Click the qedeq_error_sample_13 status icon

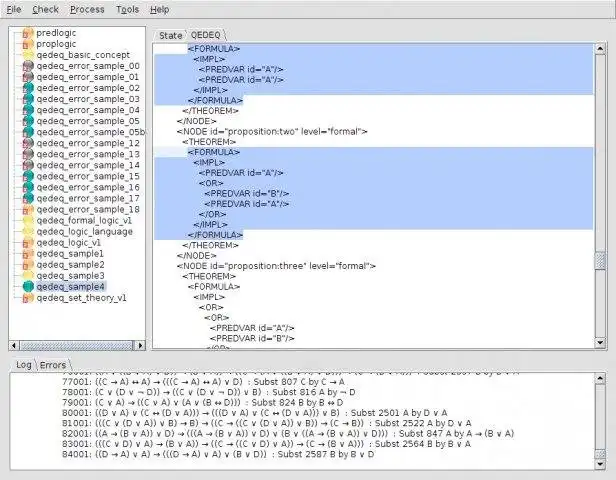coord(28,154)
